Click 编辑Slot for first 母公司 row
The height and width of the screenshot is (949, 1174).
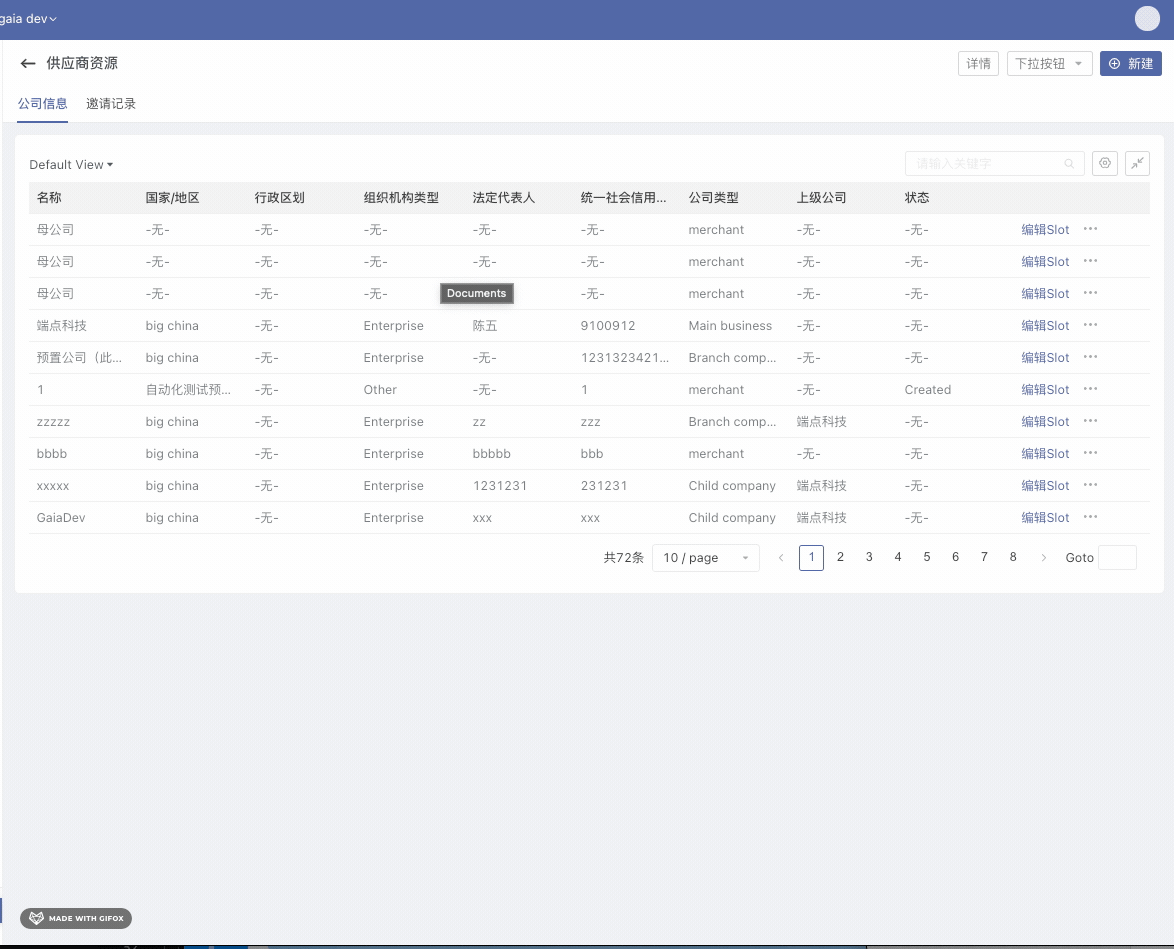point(1045,230)
